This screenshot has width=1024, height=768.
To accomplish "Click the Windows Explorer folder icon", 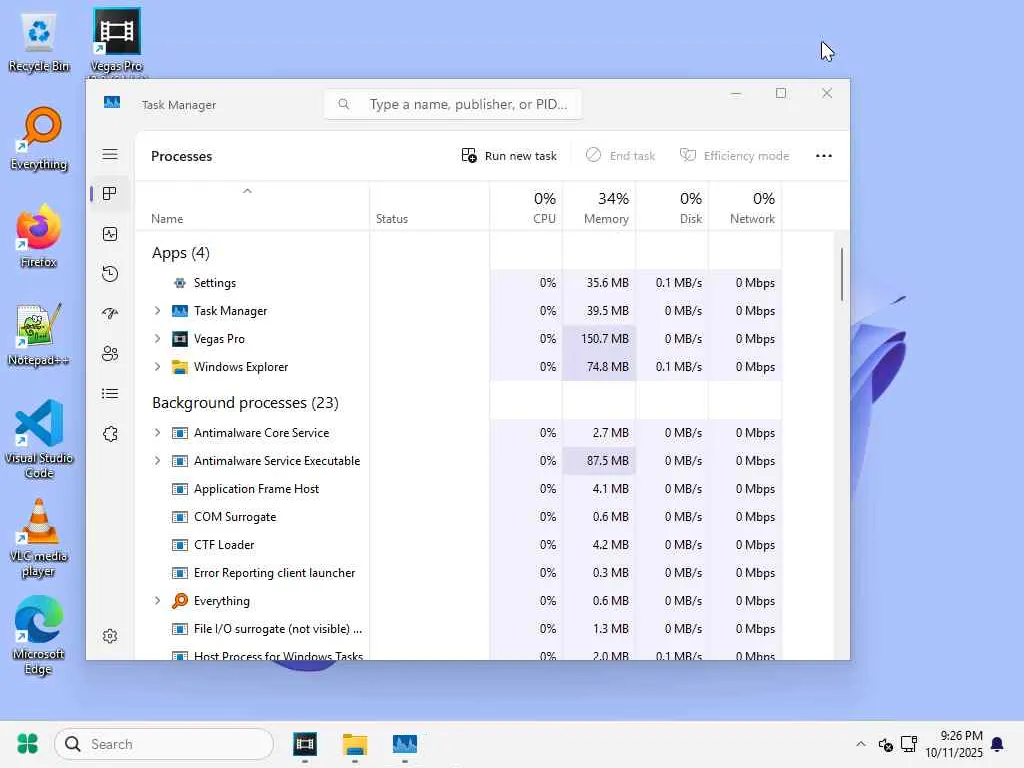I will tap(180, 367).
